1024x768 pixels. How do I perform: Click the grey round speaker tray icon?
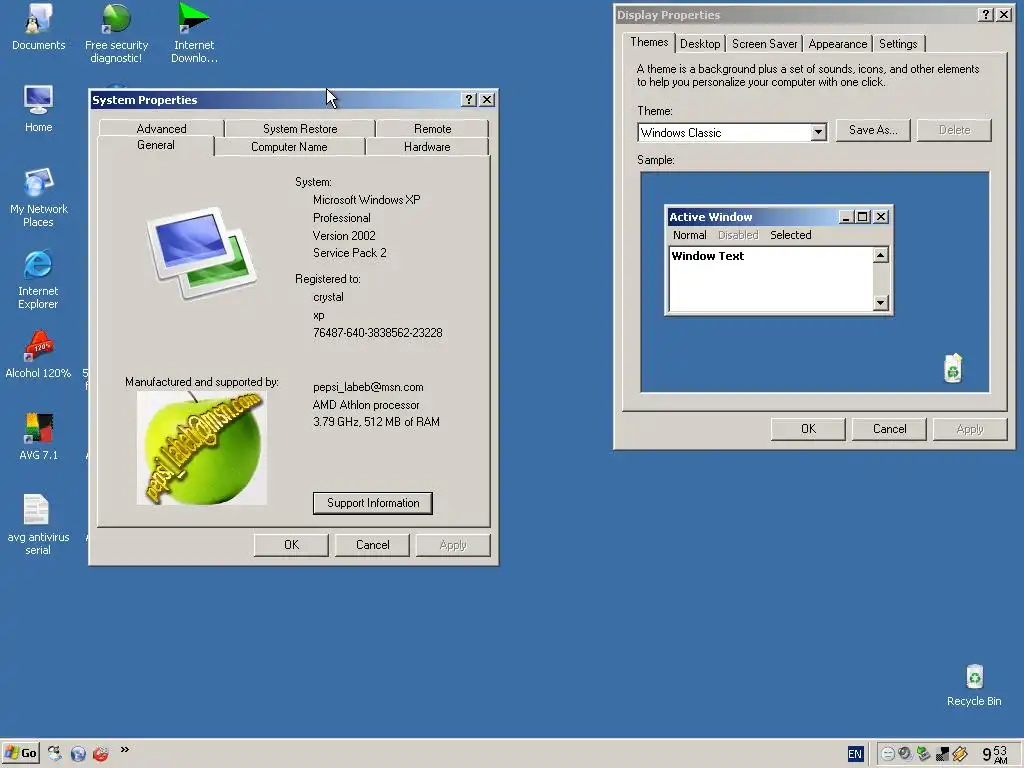(904, 754)
